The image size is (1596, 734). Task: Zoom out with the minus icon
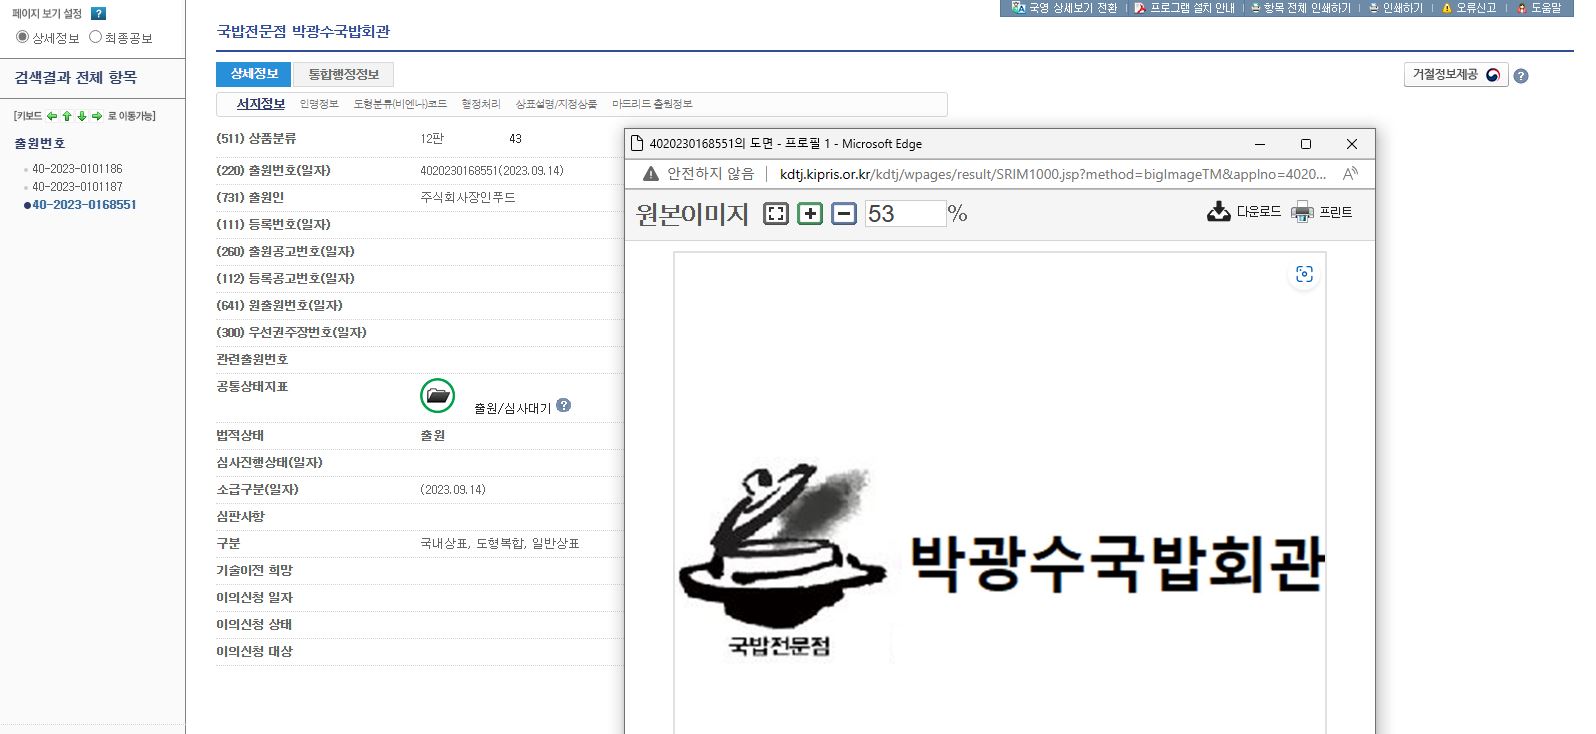pos(844,214)
